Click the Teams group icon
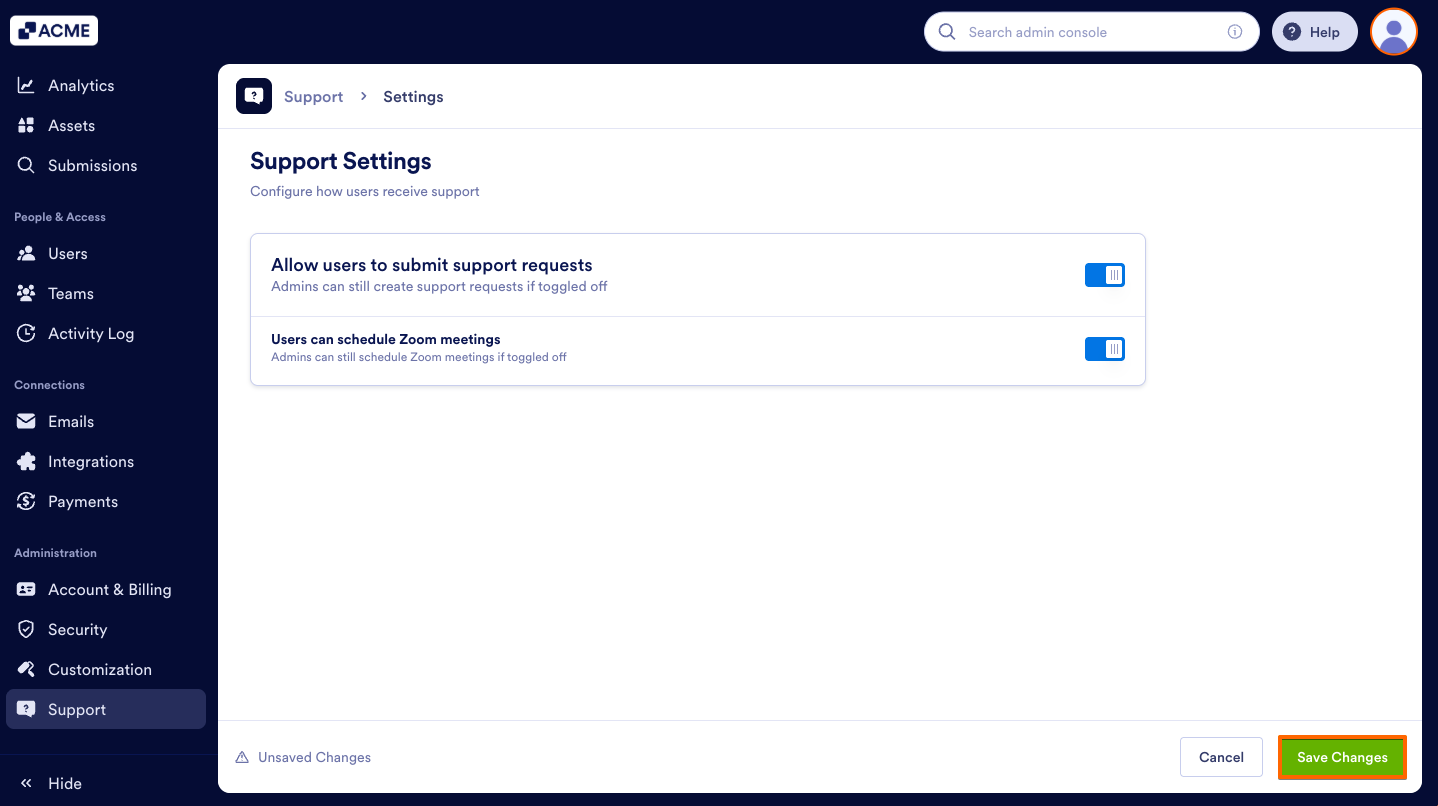 click(26, 294)
